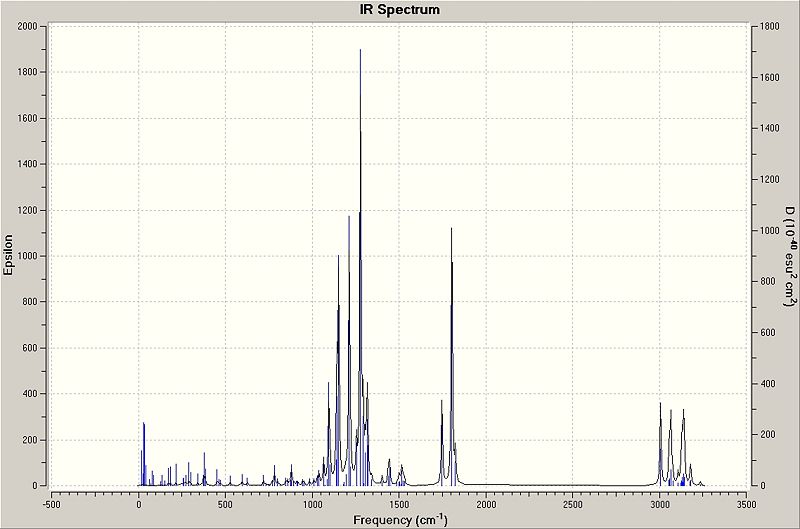Click the Frequency (cm-1) axis label
The image size is (800, 529).
[400, 520]
